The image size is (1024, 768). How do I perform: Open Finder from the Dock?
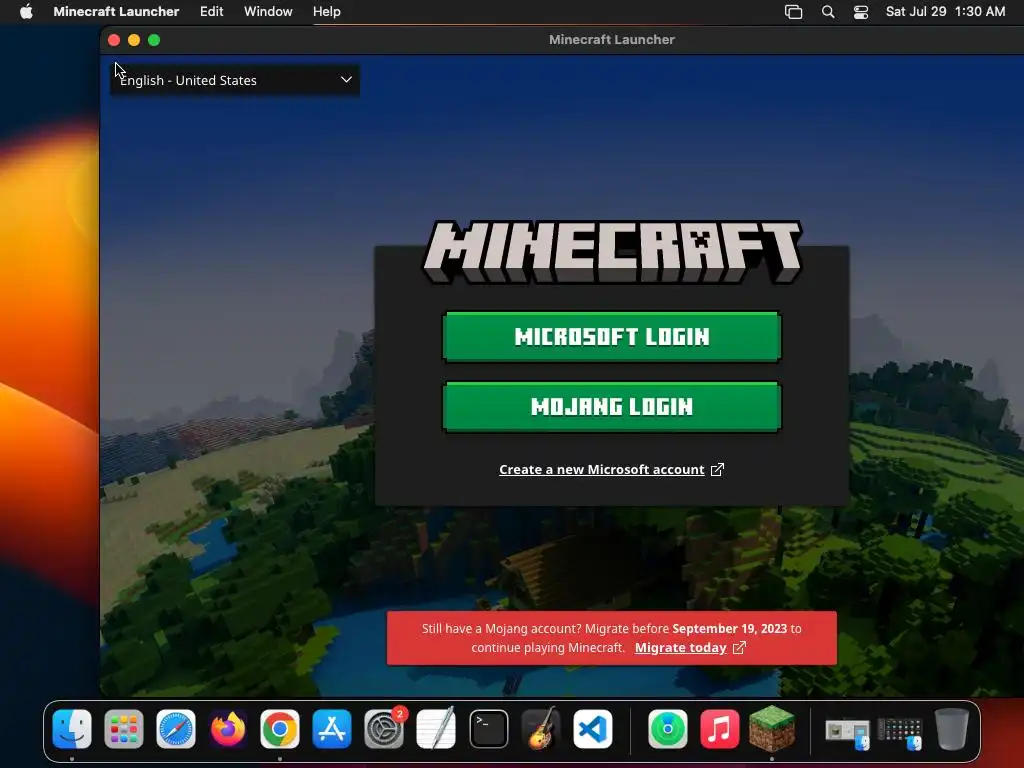pos(72,729)
